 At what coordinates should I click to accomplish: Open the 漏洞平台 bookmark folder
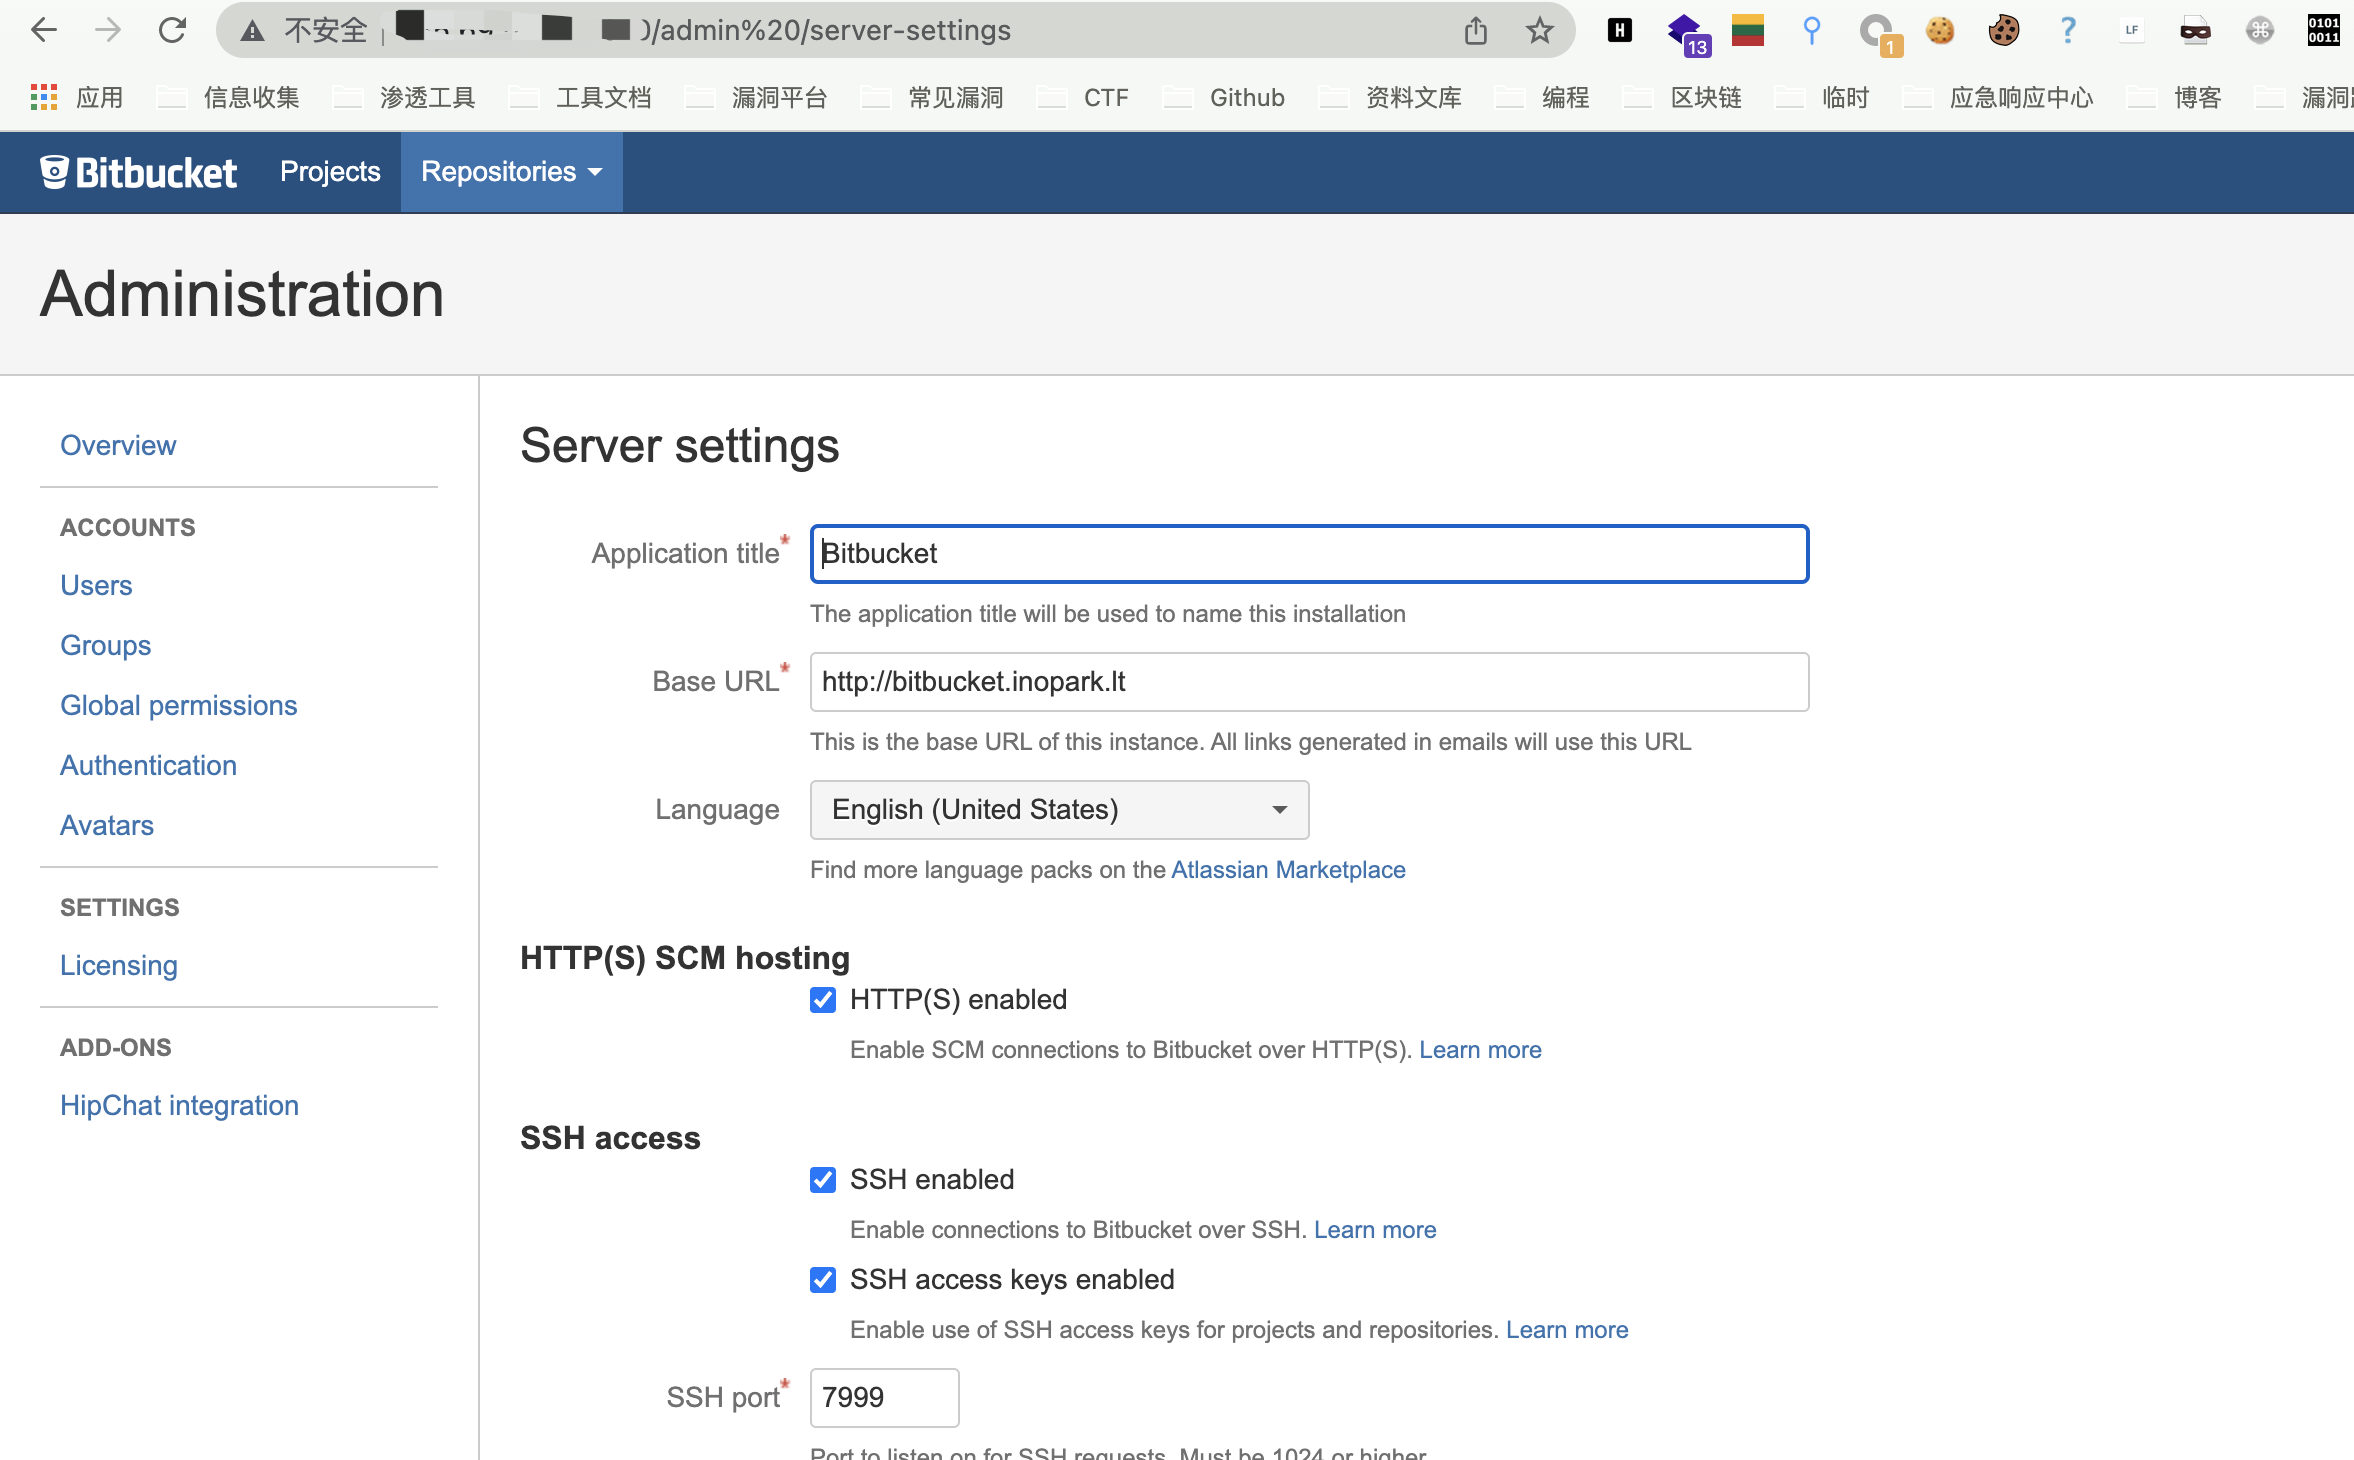(758, 97)
